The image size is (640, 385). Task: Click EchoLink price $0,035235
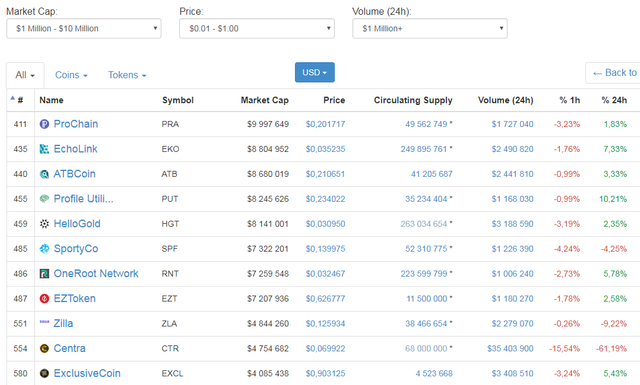click(x=325, y=149)
